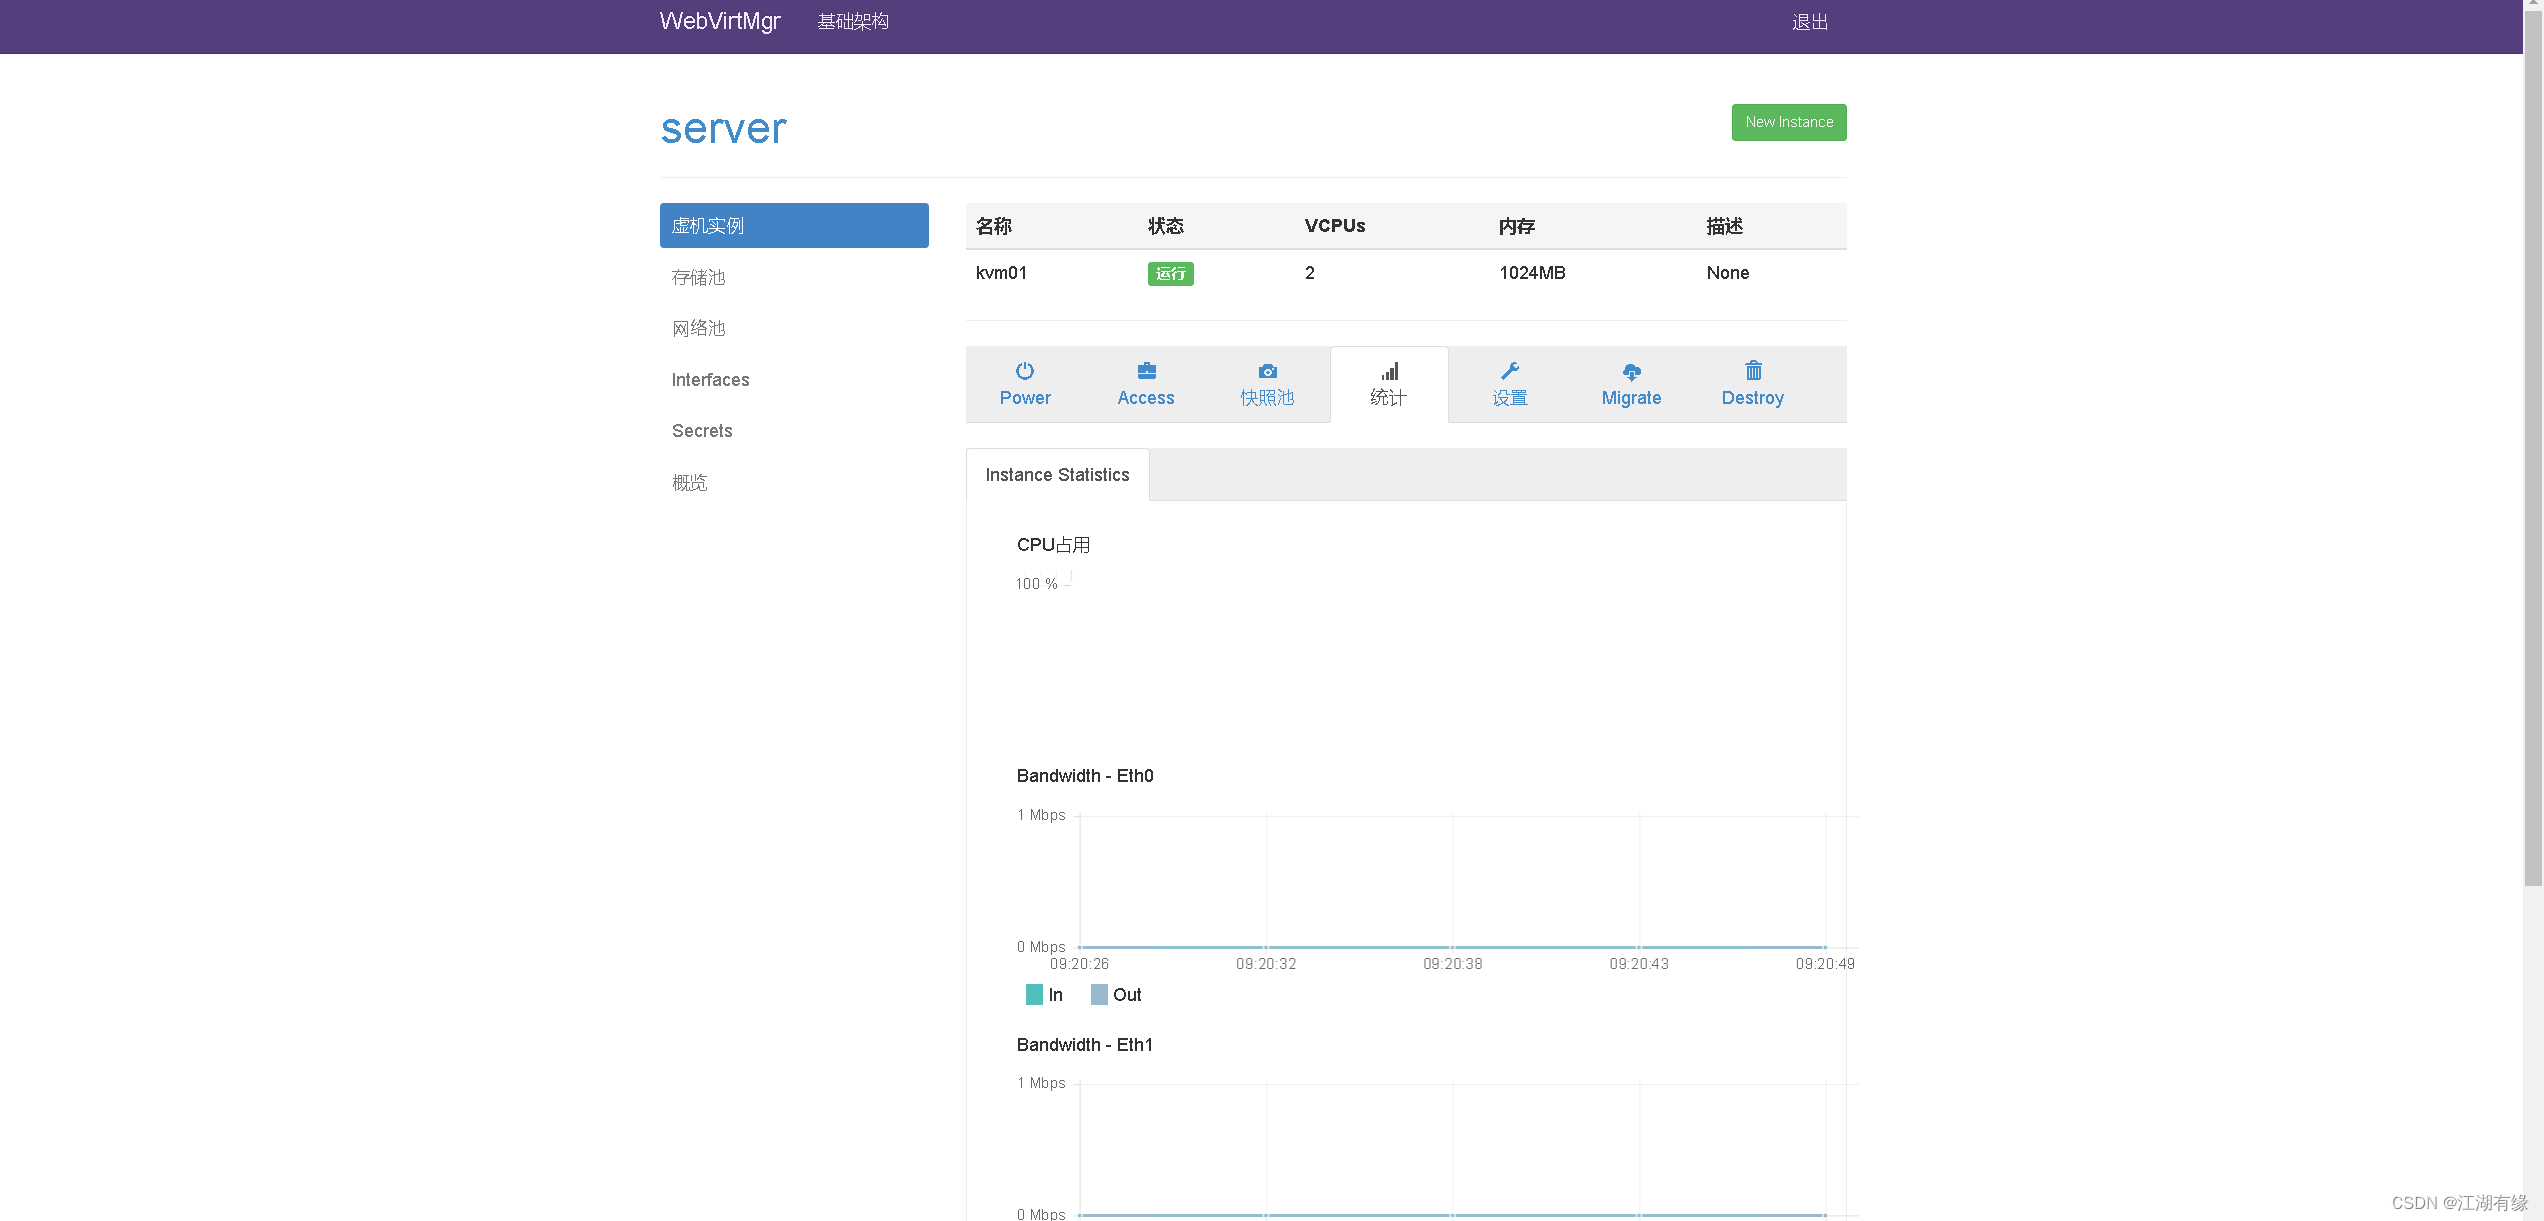The image size is (2544, 1221).
Task: Click the Destroy trash can icon
Action: pyautogui.click(x=1753, y=371)
